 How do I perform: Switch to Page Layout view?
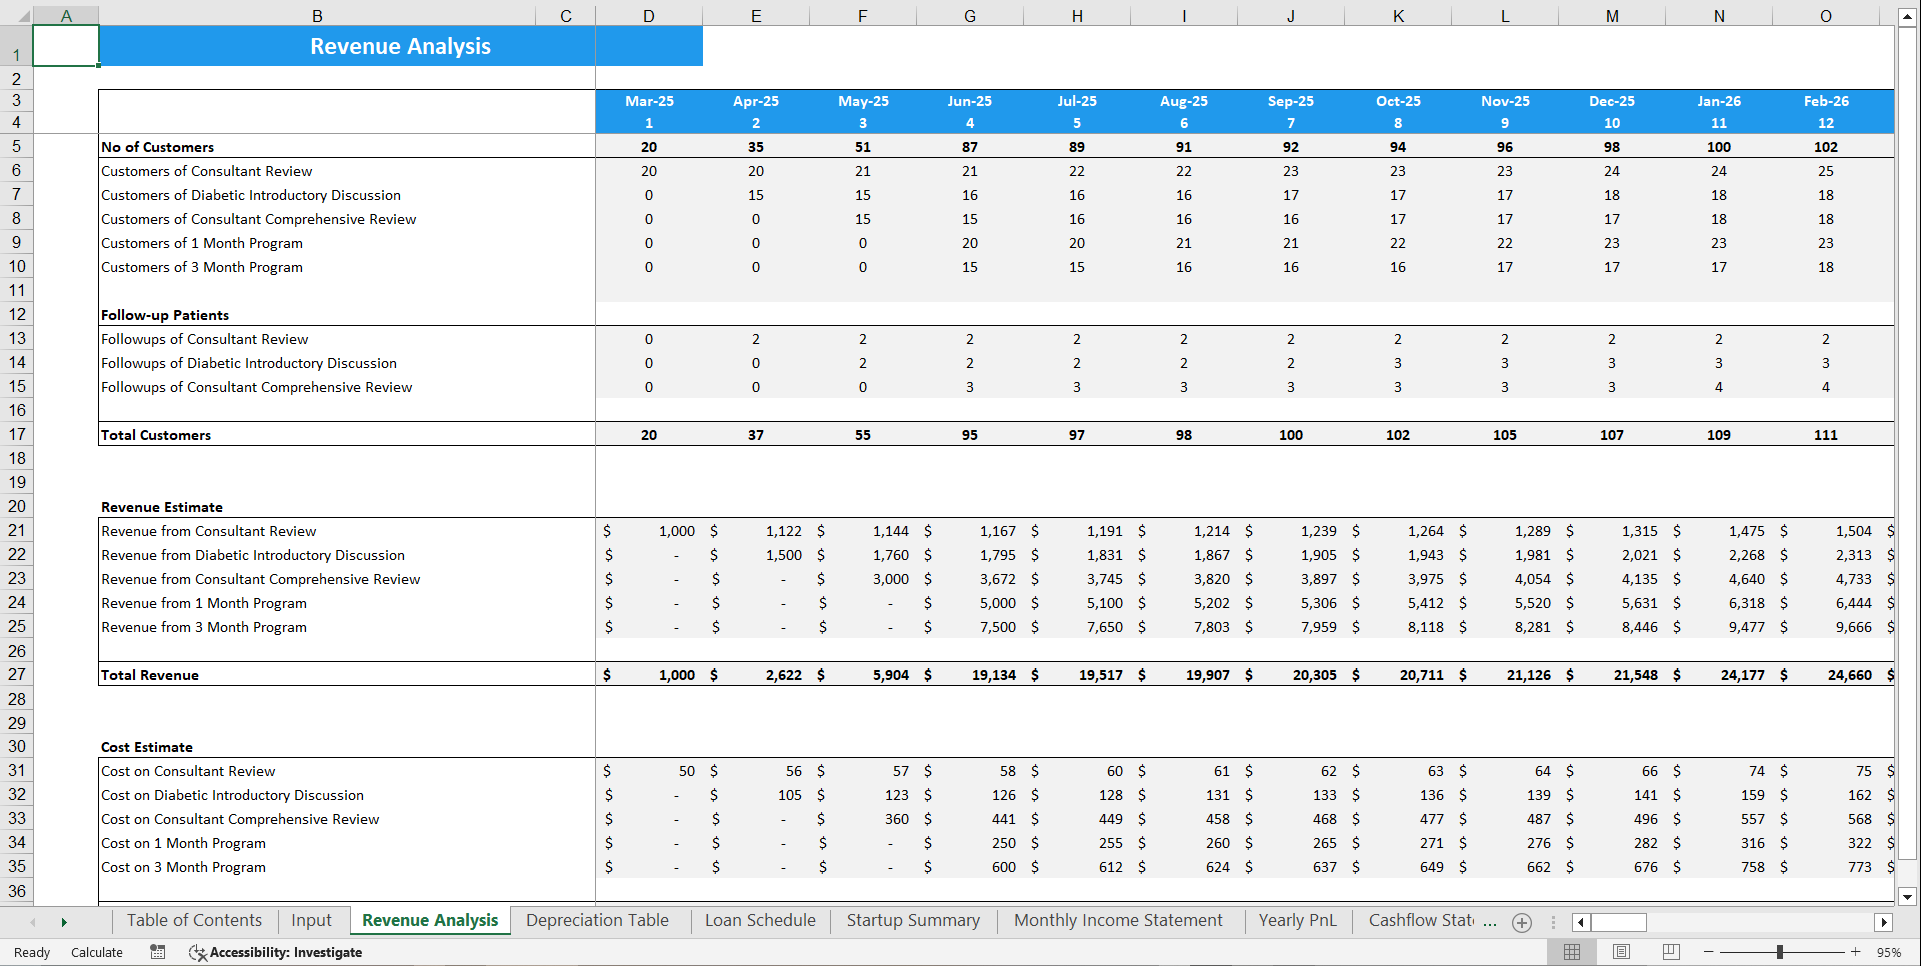pyautogui.click(x=1621, y=952)
